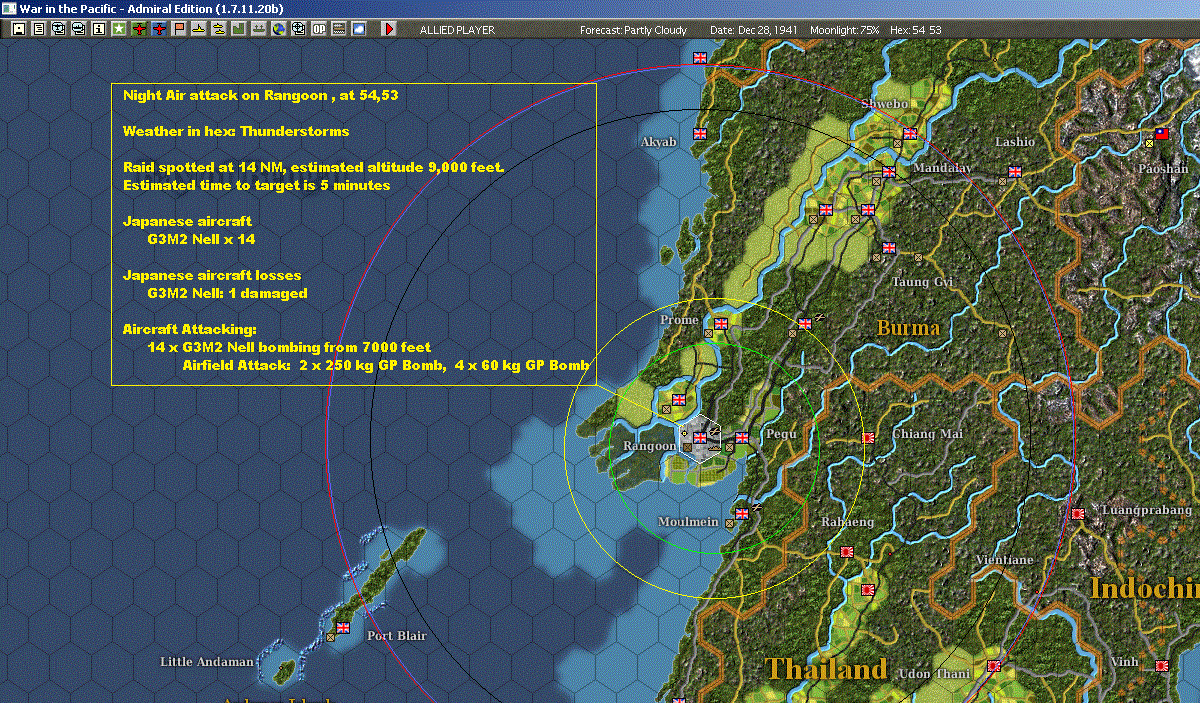This screenshot has width=1200, height=703.
Task: Select the Japanese flag at Vinh
Action: click(x=1162, y=665)
